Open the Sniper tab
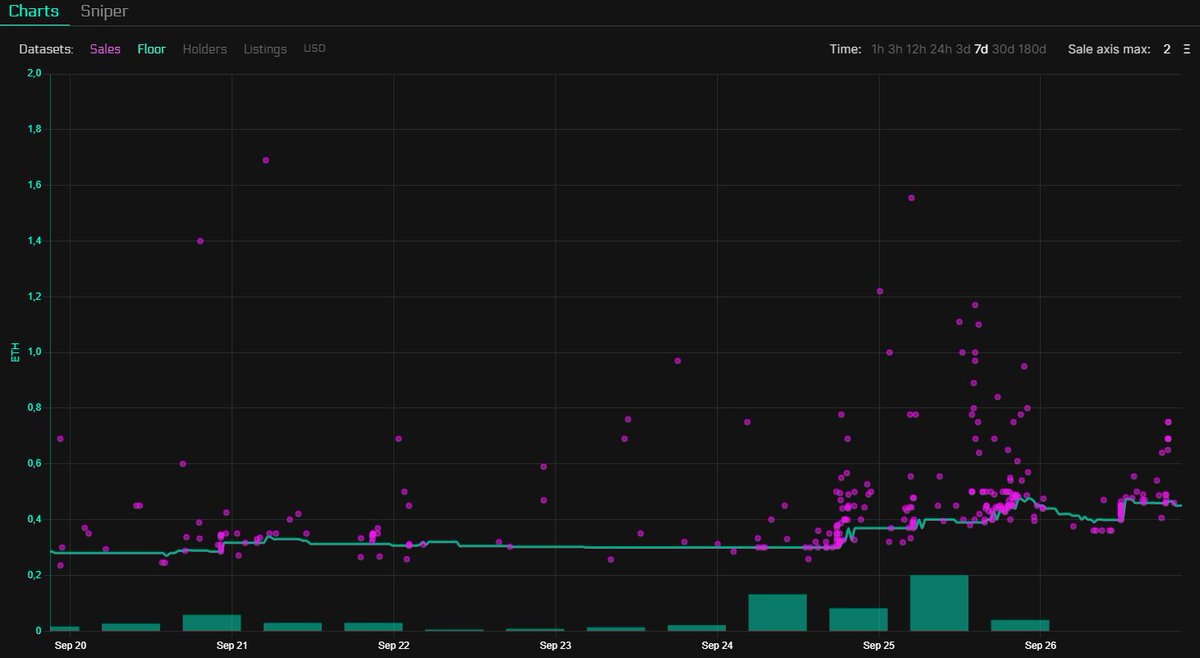Screen dimensions: 1200x658 click(x=104, y=12)
